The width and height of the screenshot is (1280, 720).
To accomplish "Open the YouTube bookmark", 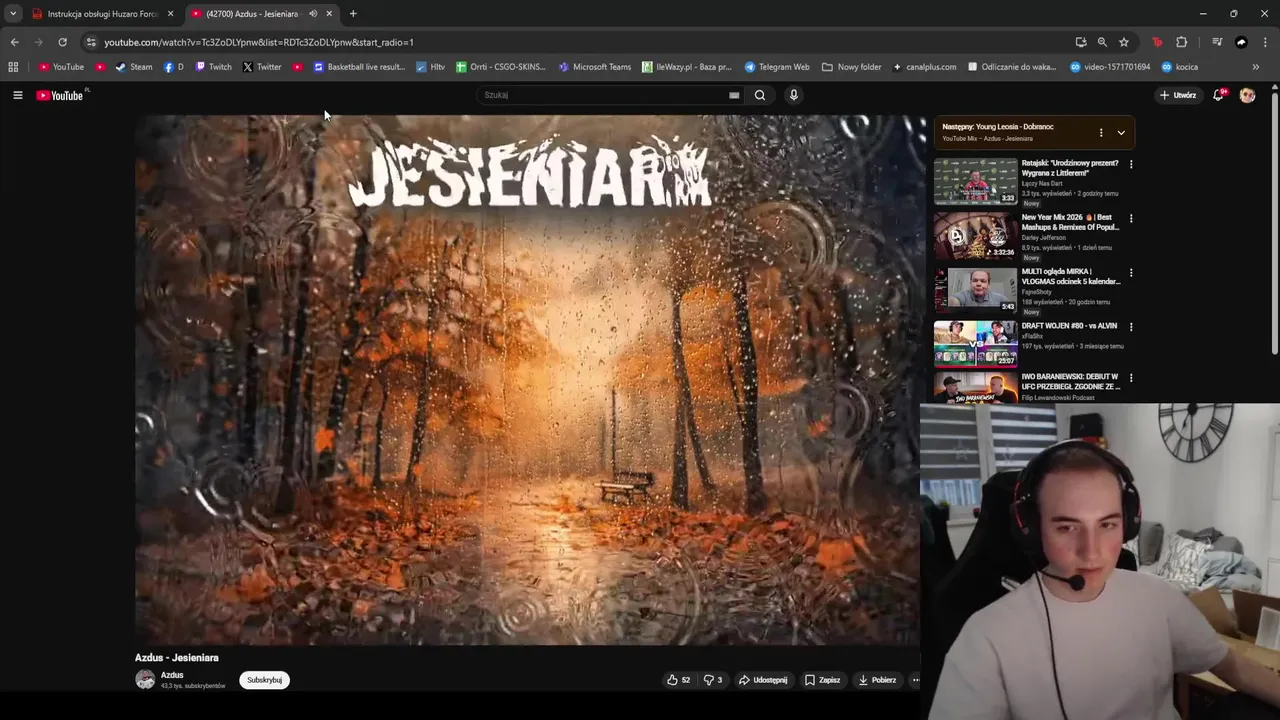I will pyautogui.click(x=61, y=67).
